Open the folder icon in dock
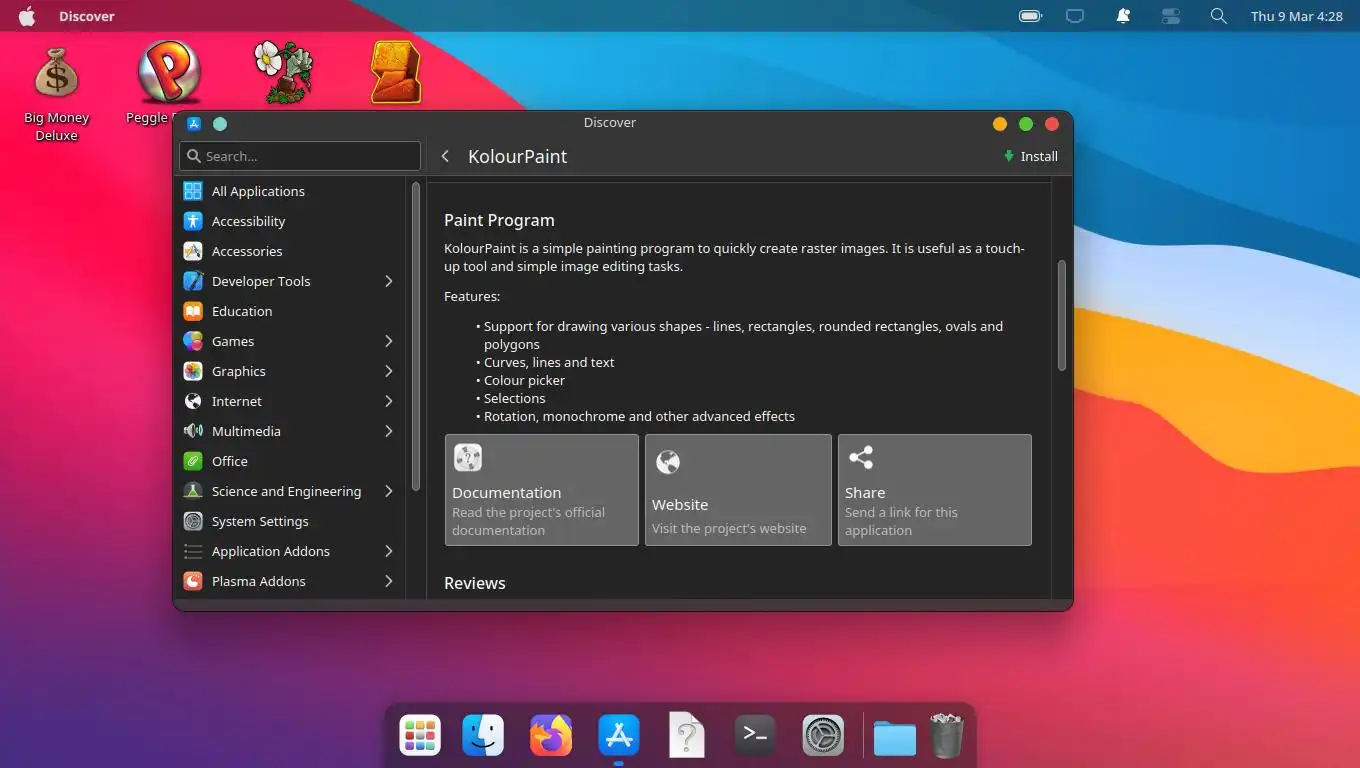 895,738
